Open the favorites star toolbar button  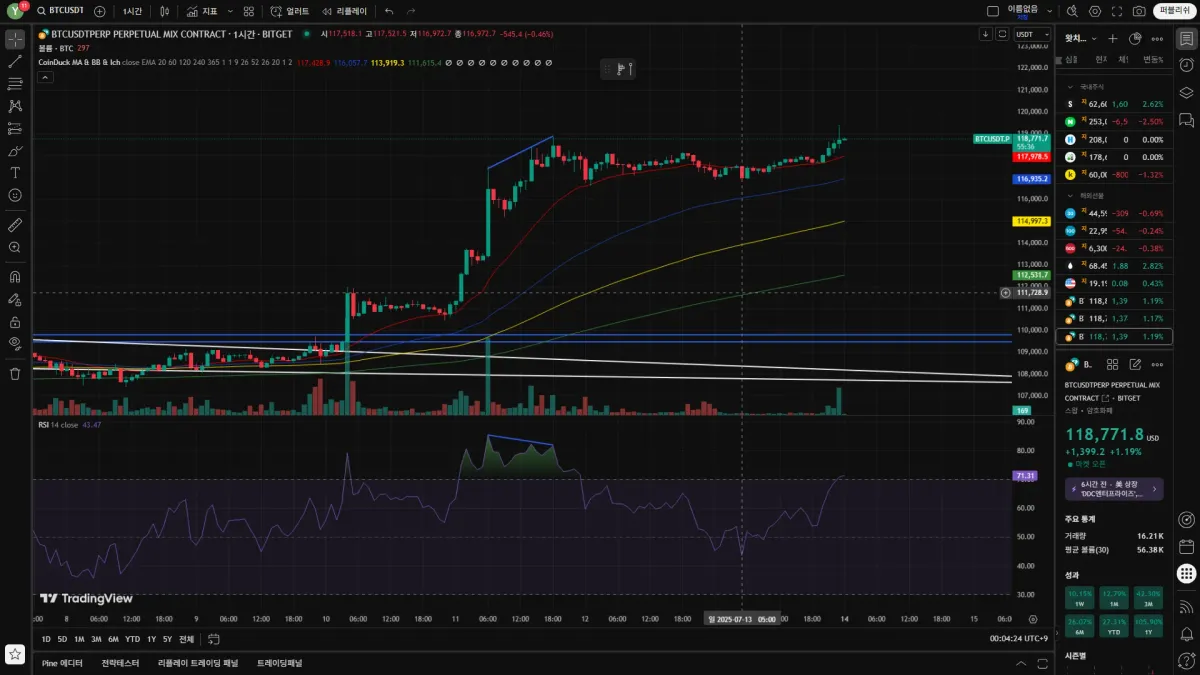pos(15,653)
